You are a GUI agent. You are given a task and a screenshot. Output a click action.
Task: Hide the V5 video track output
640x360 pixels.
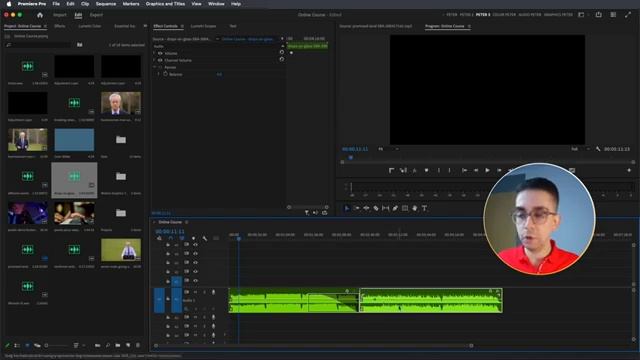[196, 244]
